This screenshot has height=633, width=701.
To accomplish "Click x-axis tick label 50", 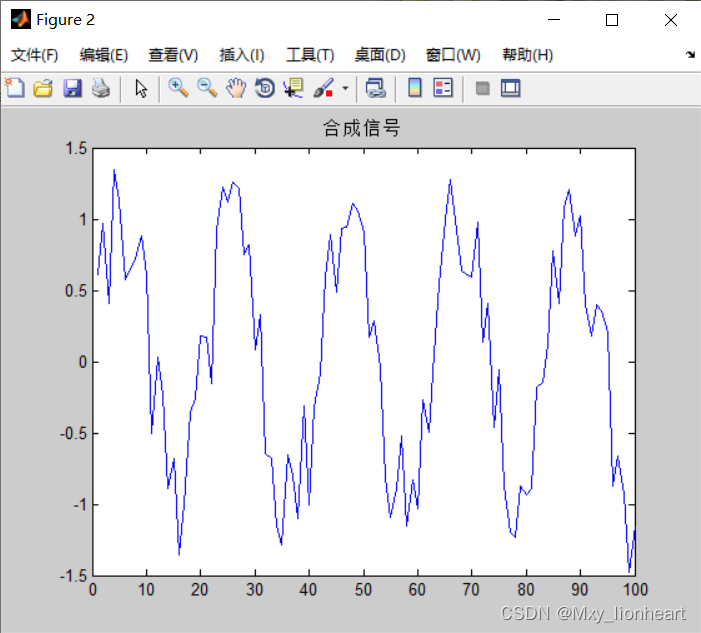I will (363, 590).
